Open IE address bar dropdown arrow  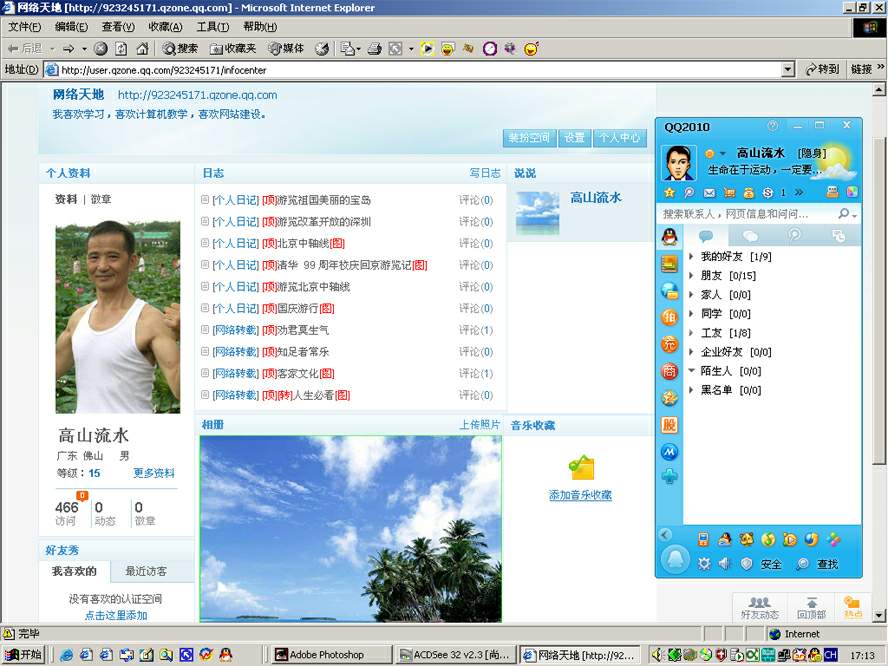[x=788, y=70]
